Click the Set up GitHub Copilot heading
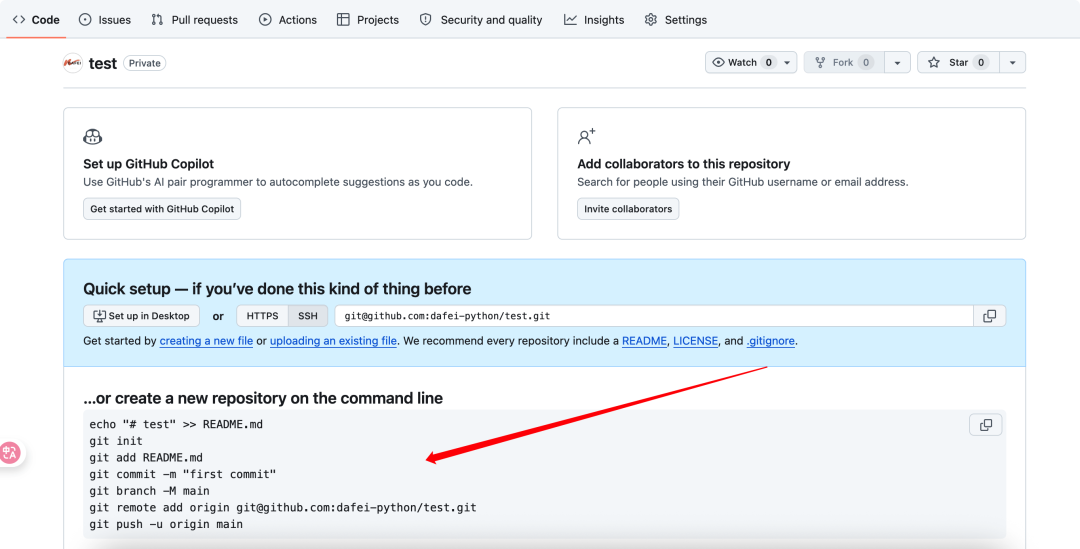 click(149, 164)
